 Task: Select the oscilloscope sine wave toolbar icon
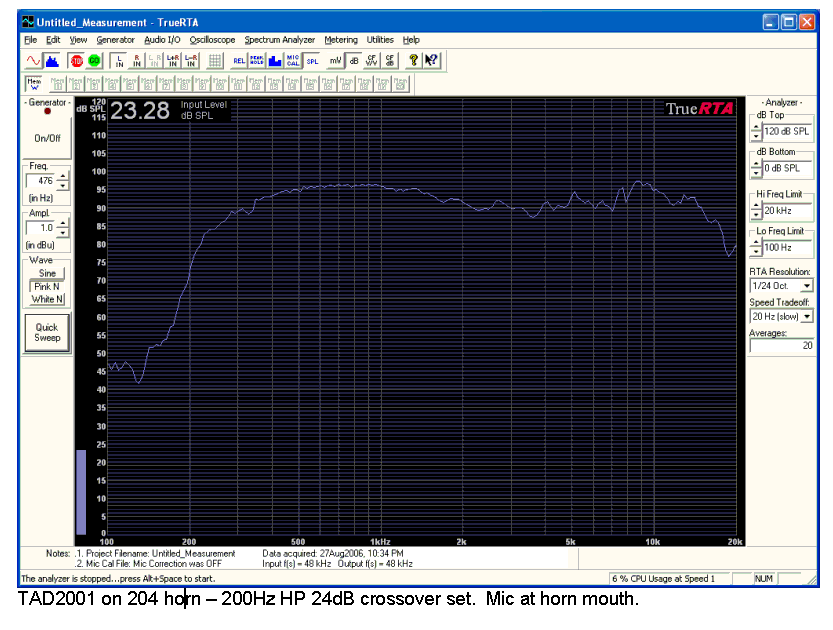point(33,61)
